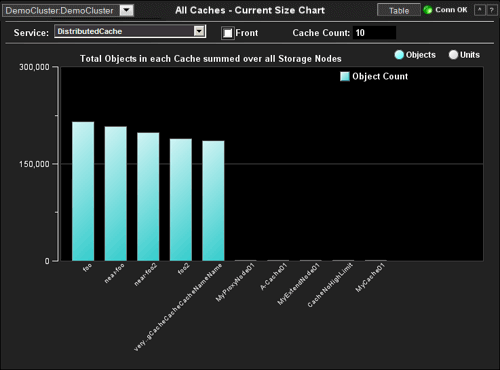This screenshot has height=370, width=500.
Task: Click the Object Count legend swatch
Action: [x=345, y=76]
